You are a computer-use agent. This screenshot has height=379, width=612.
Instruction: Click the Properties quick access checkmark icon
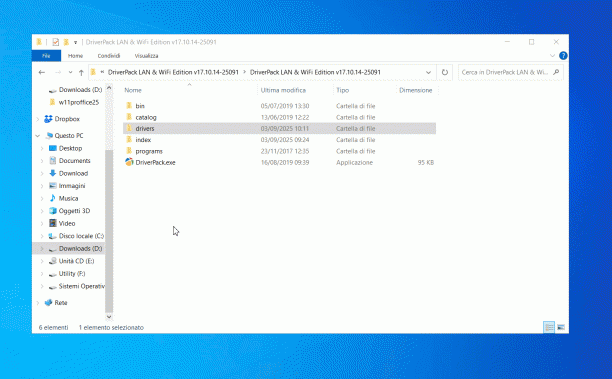55,42
